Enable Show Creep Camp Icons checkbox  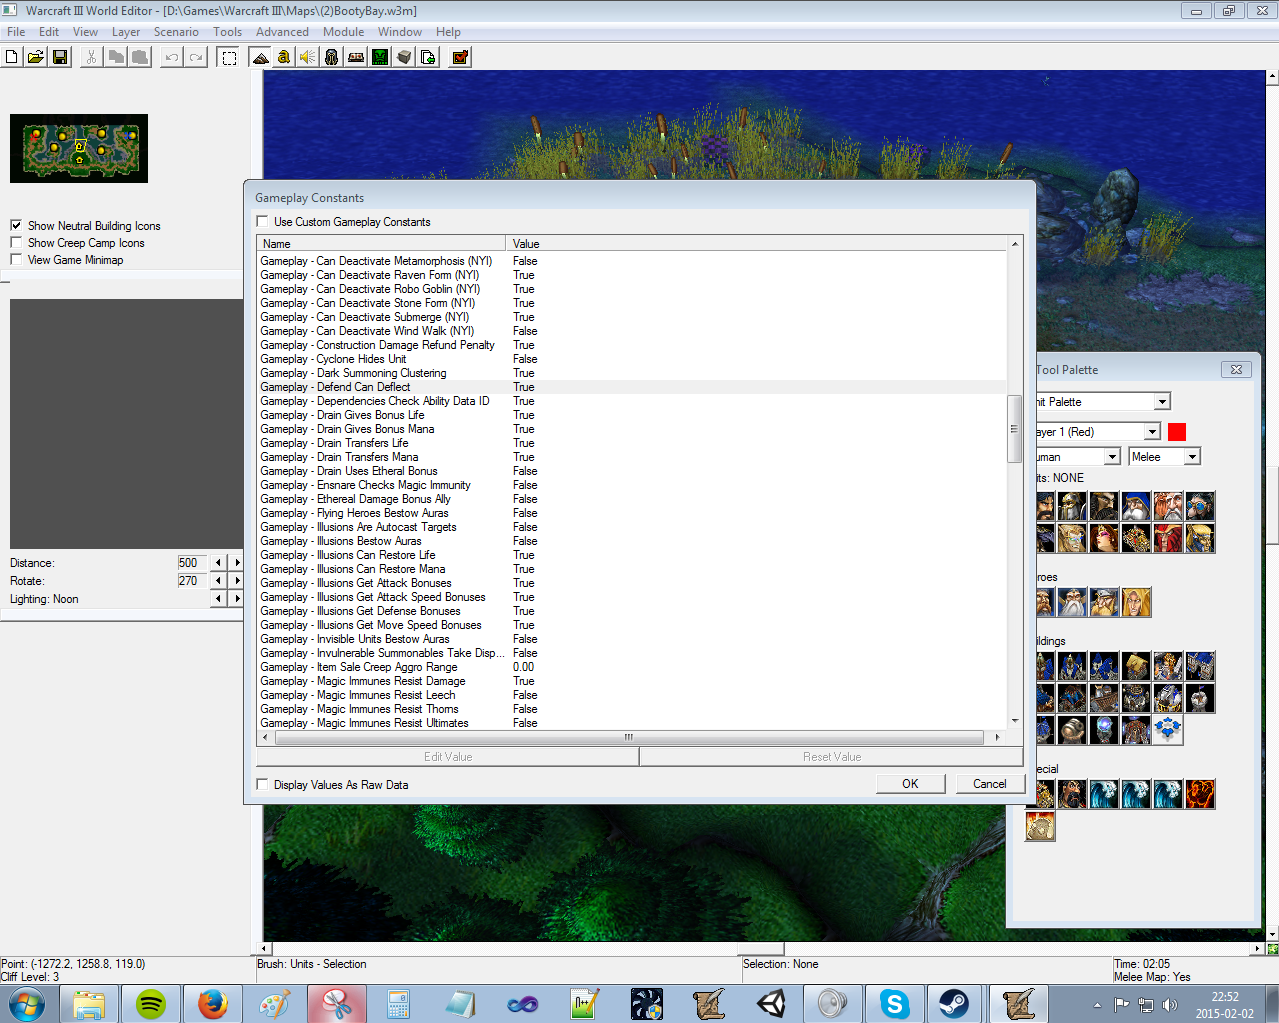16,242
